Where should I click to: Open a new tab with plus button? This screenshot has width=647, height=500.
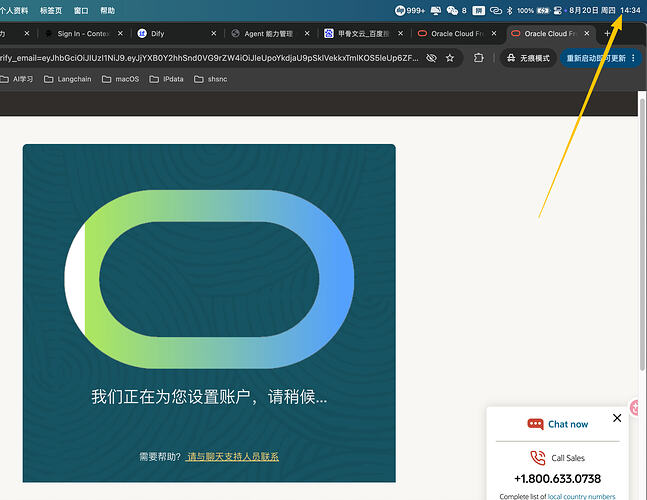pyautogui.click(x=607, y=33)
